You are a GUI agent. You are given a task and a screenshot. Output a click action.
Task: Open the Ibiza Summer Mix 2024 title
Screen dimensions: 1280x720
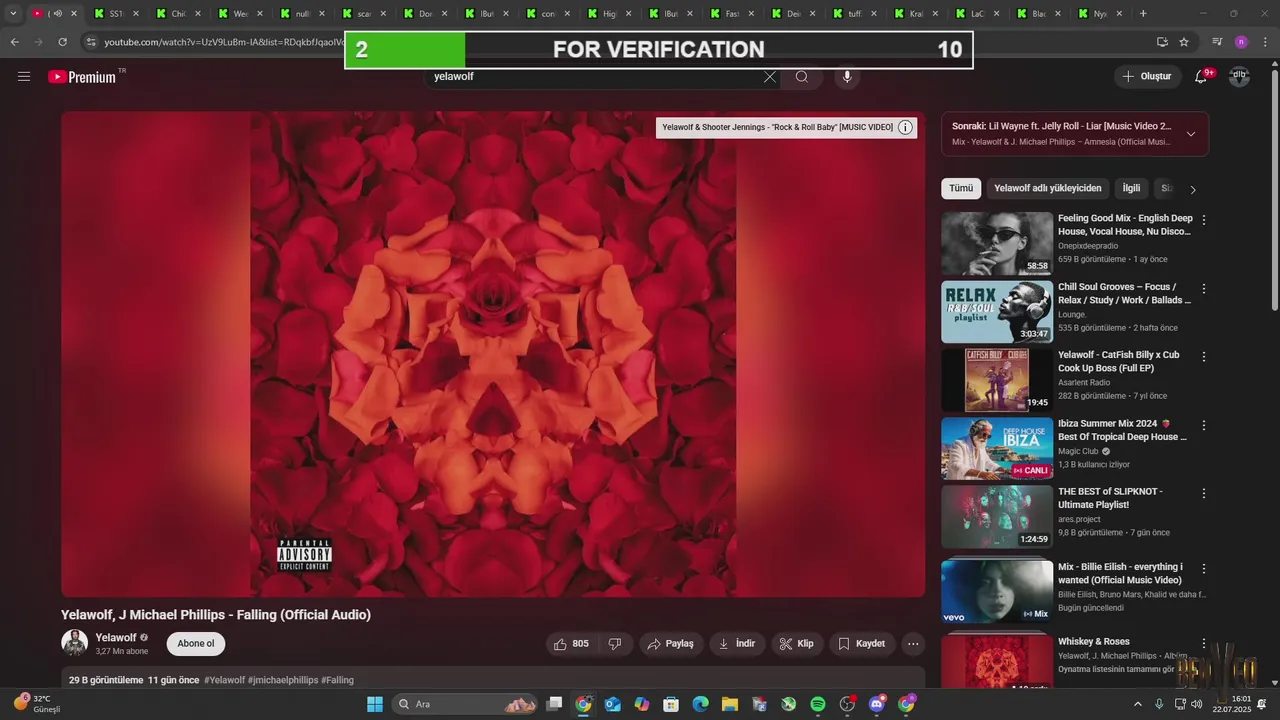click(1122, 430)
